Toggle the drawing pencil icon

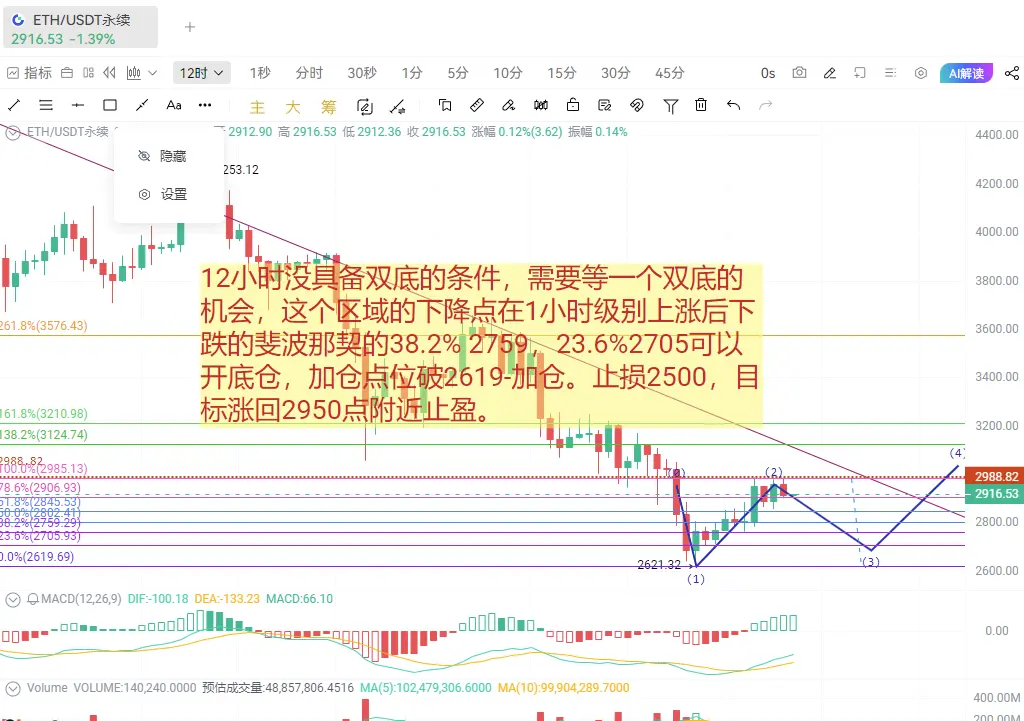pos(830,73)
